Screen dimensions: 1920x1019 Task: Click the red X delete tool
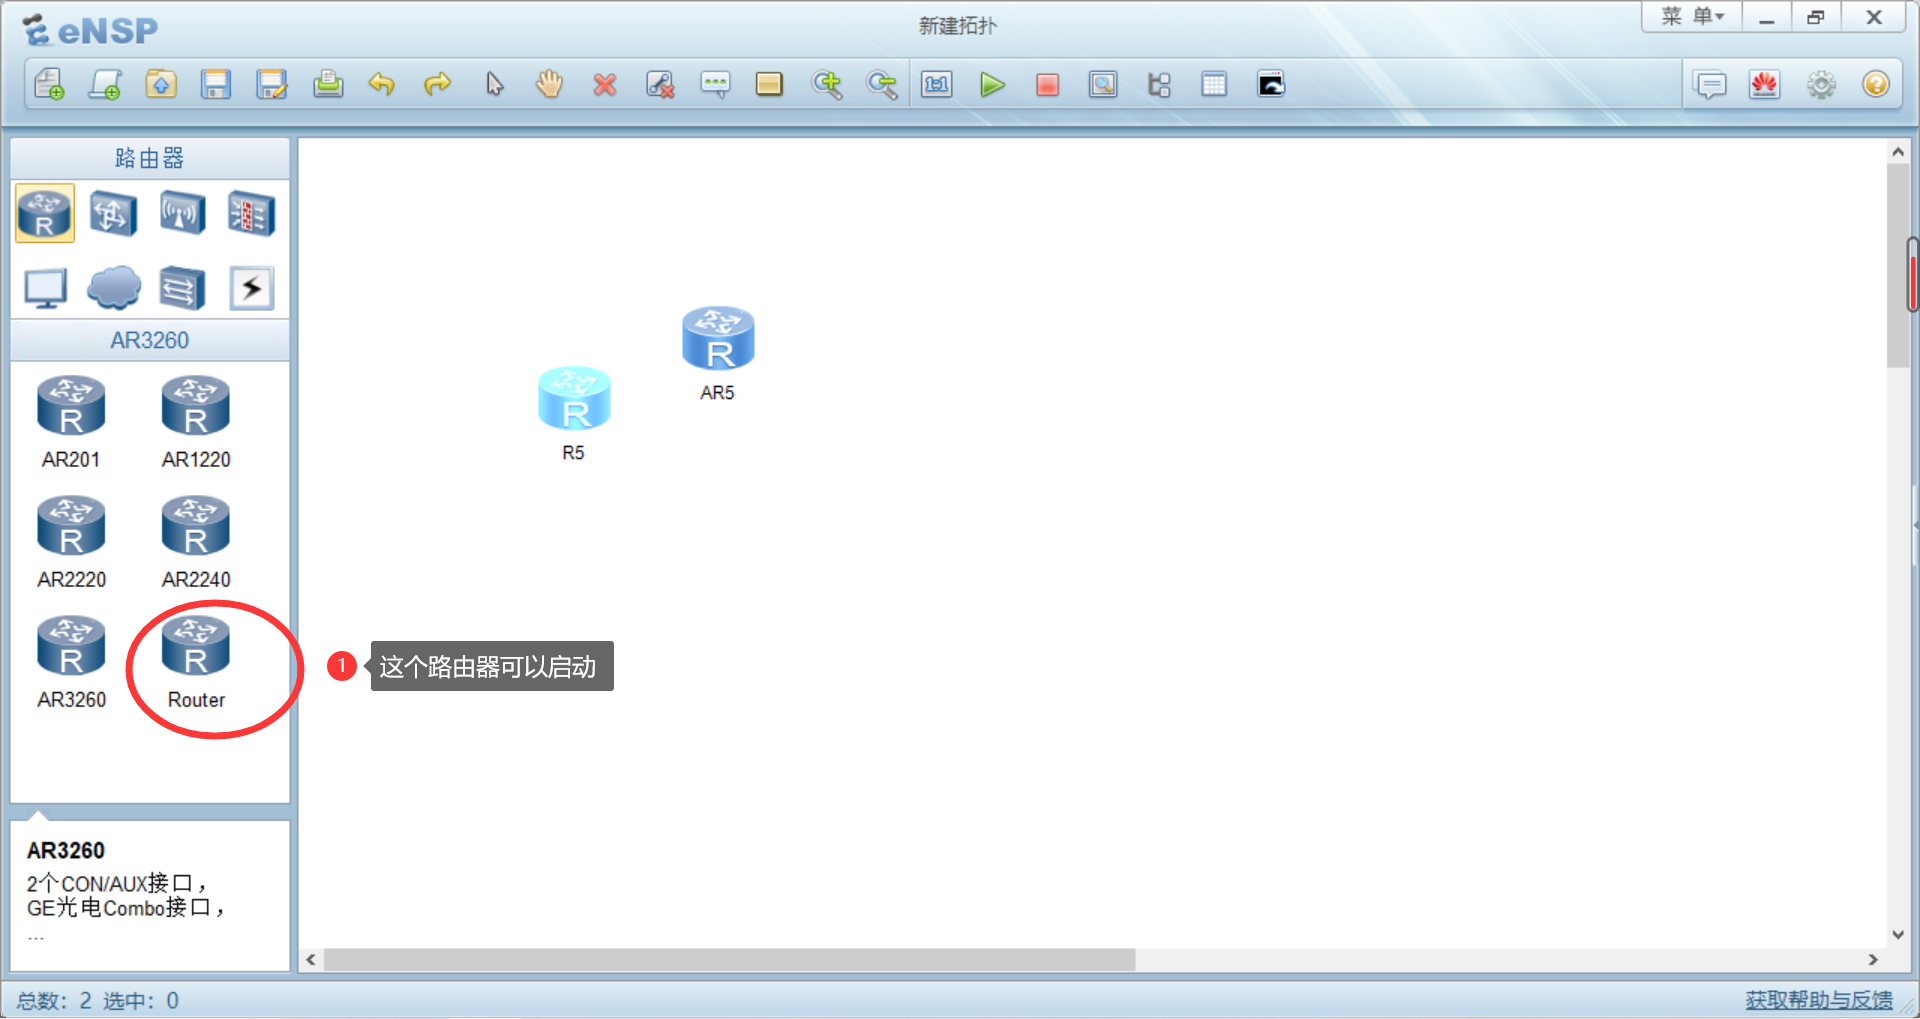point(604,85)
